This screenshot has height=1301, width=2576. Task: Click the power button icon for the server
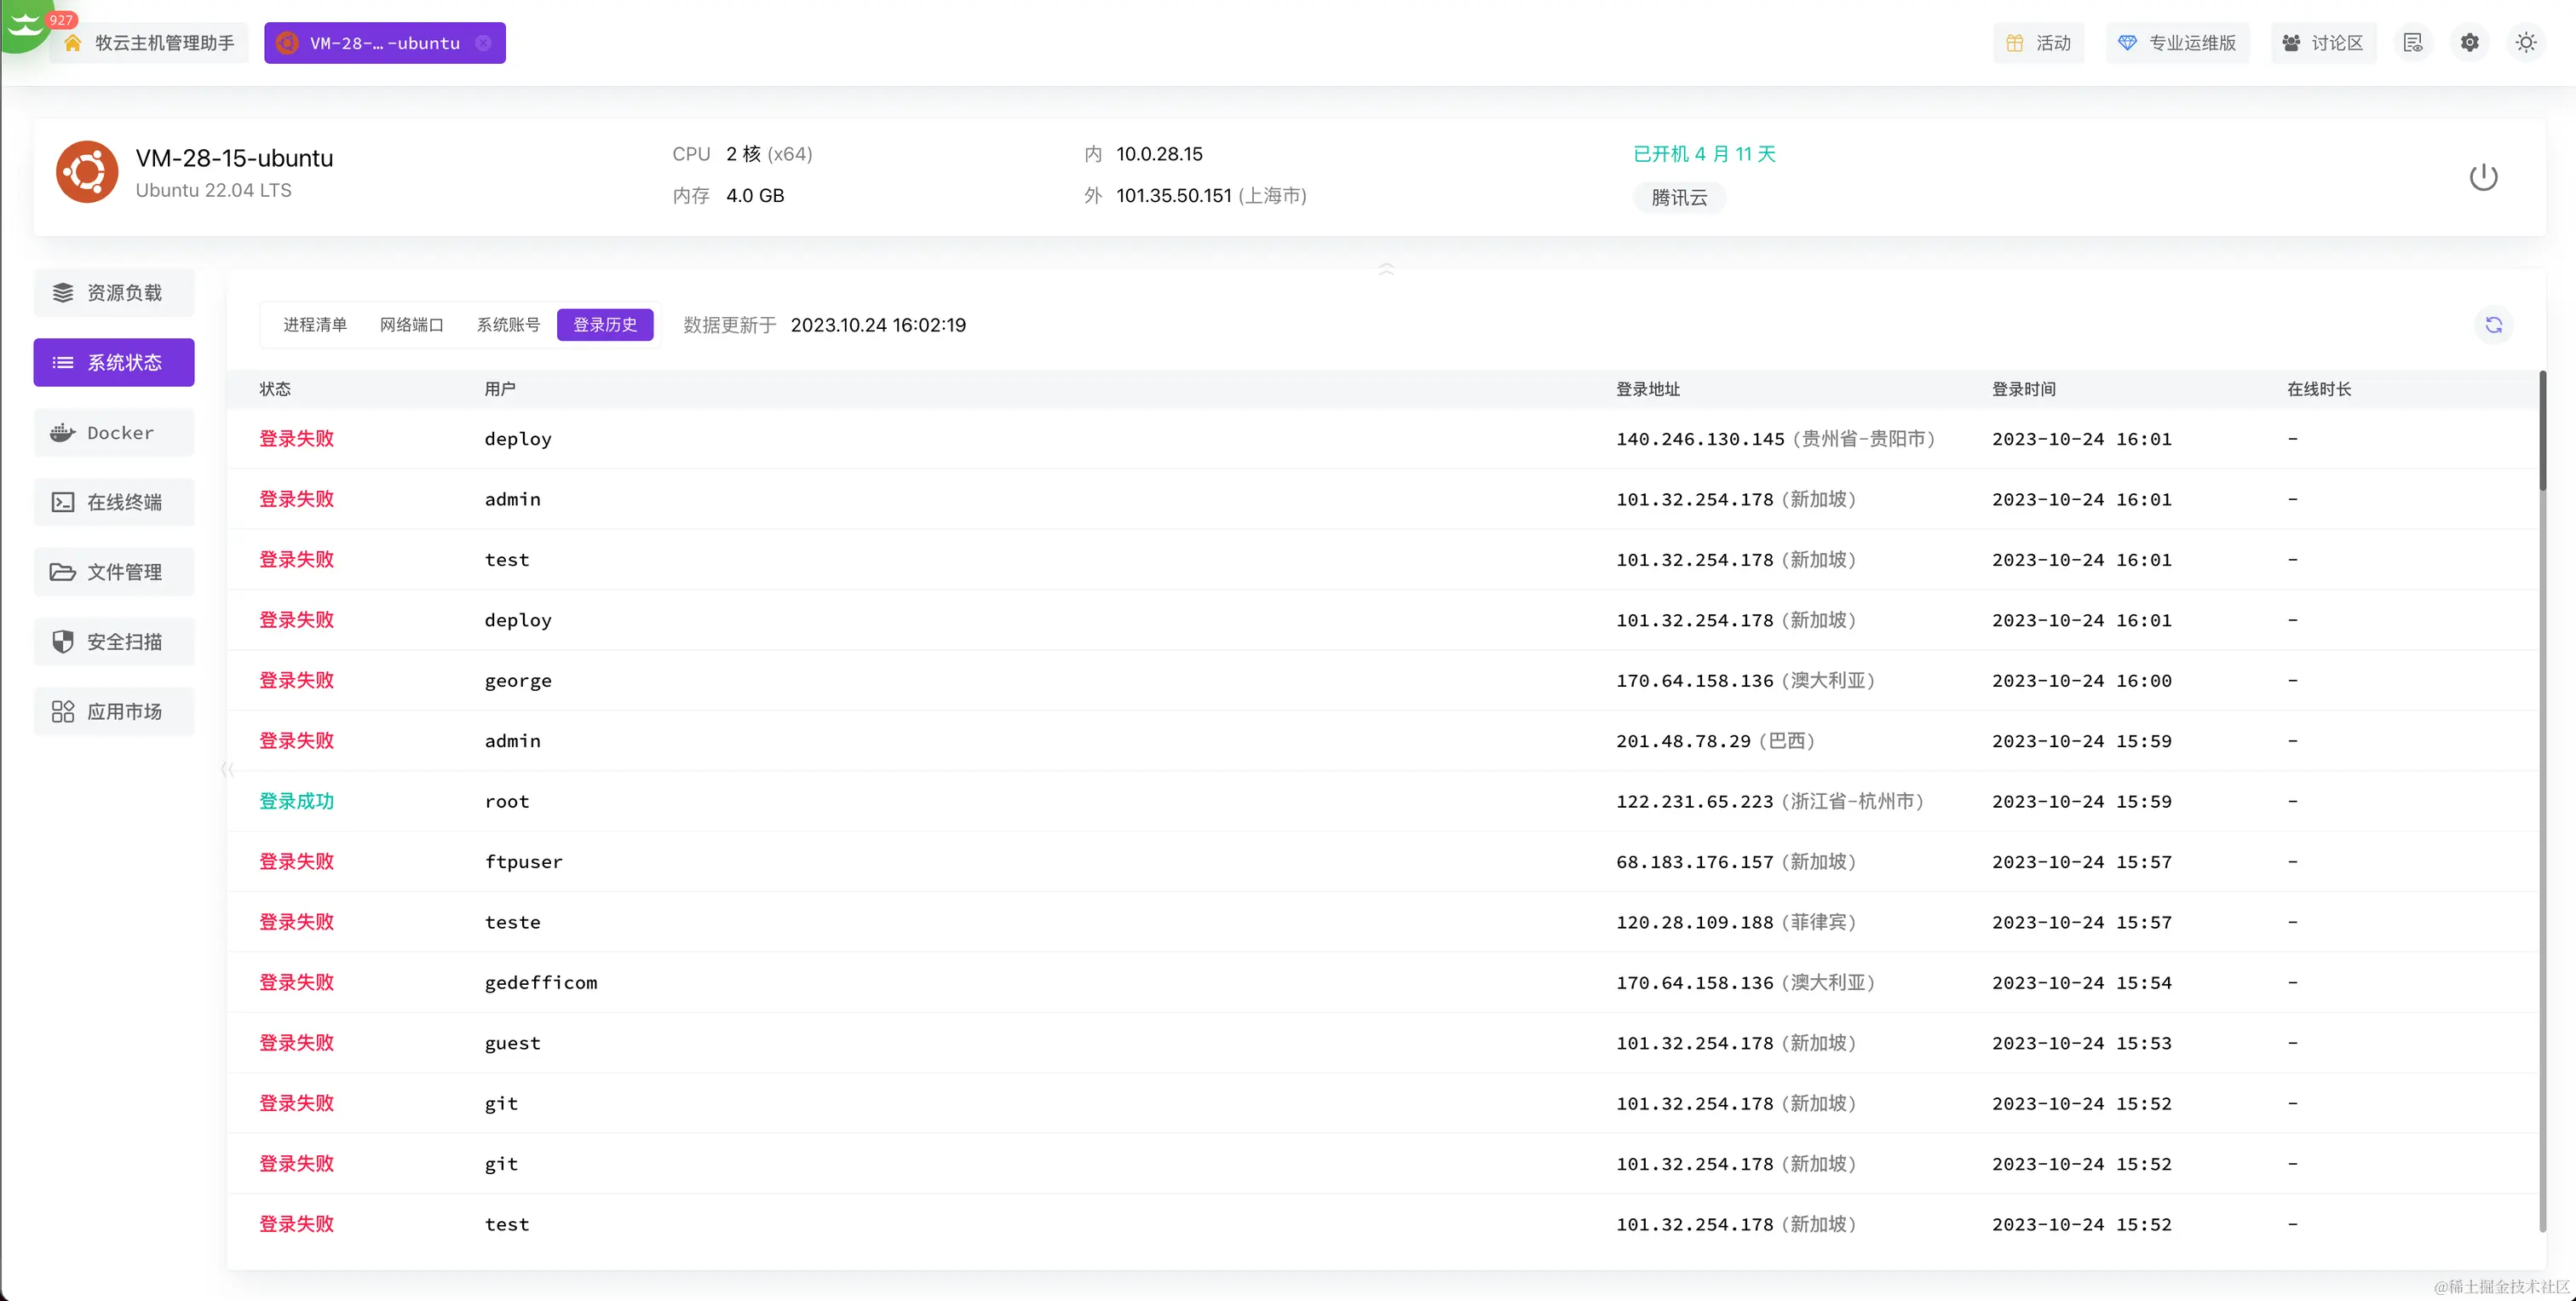[2483, 177]
